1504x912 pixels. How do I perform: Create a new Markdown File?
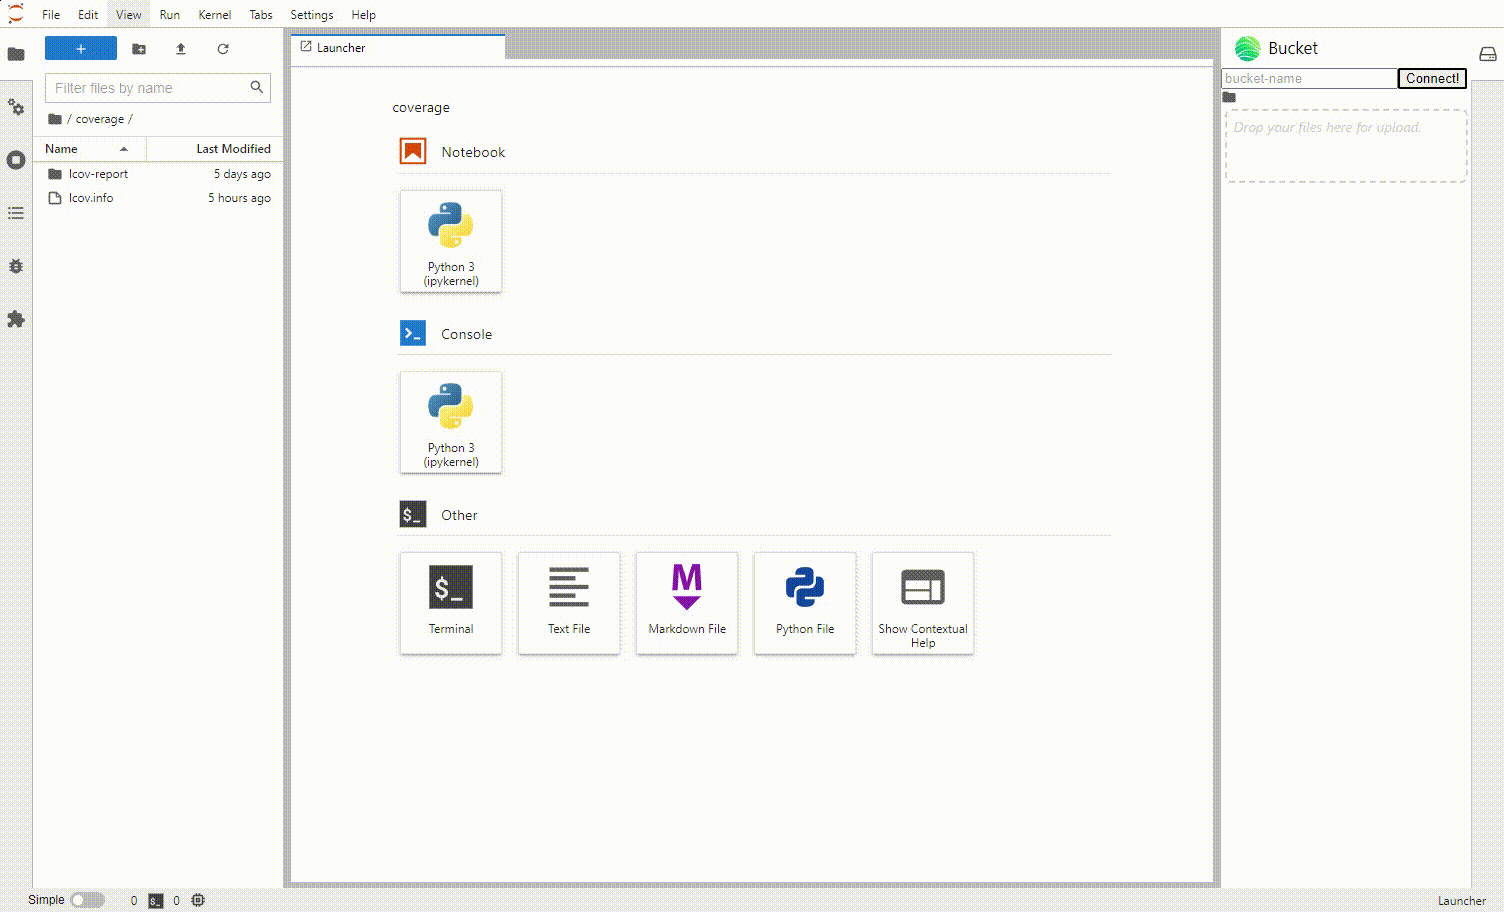[x=686, y=603]
